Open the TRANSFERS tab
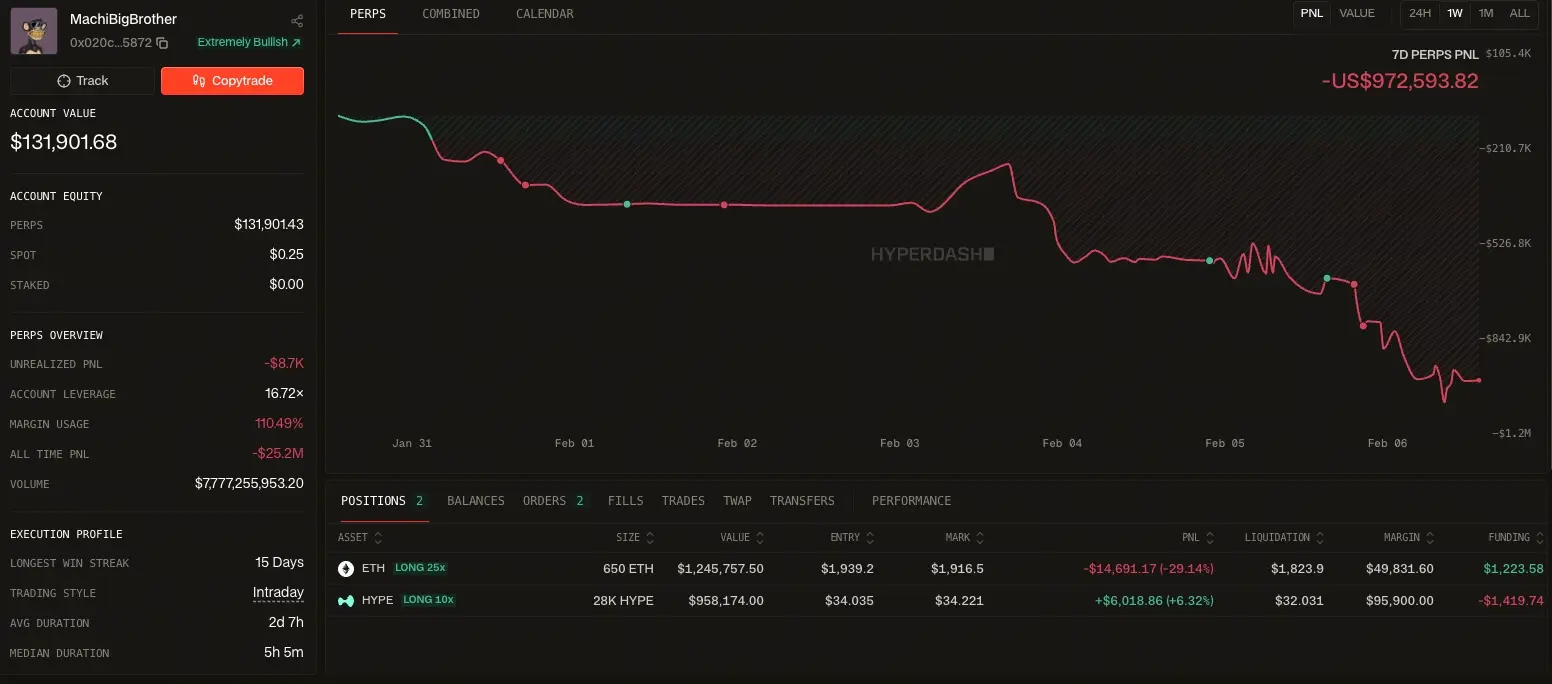Viewport: 1552px width, 684px height. coord(802,501)
